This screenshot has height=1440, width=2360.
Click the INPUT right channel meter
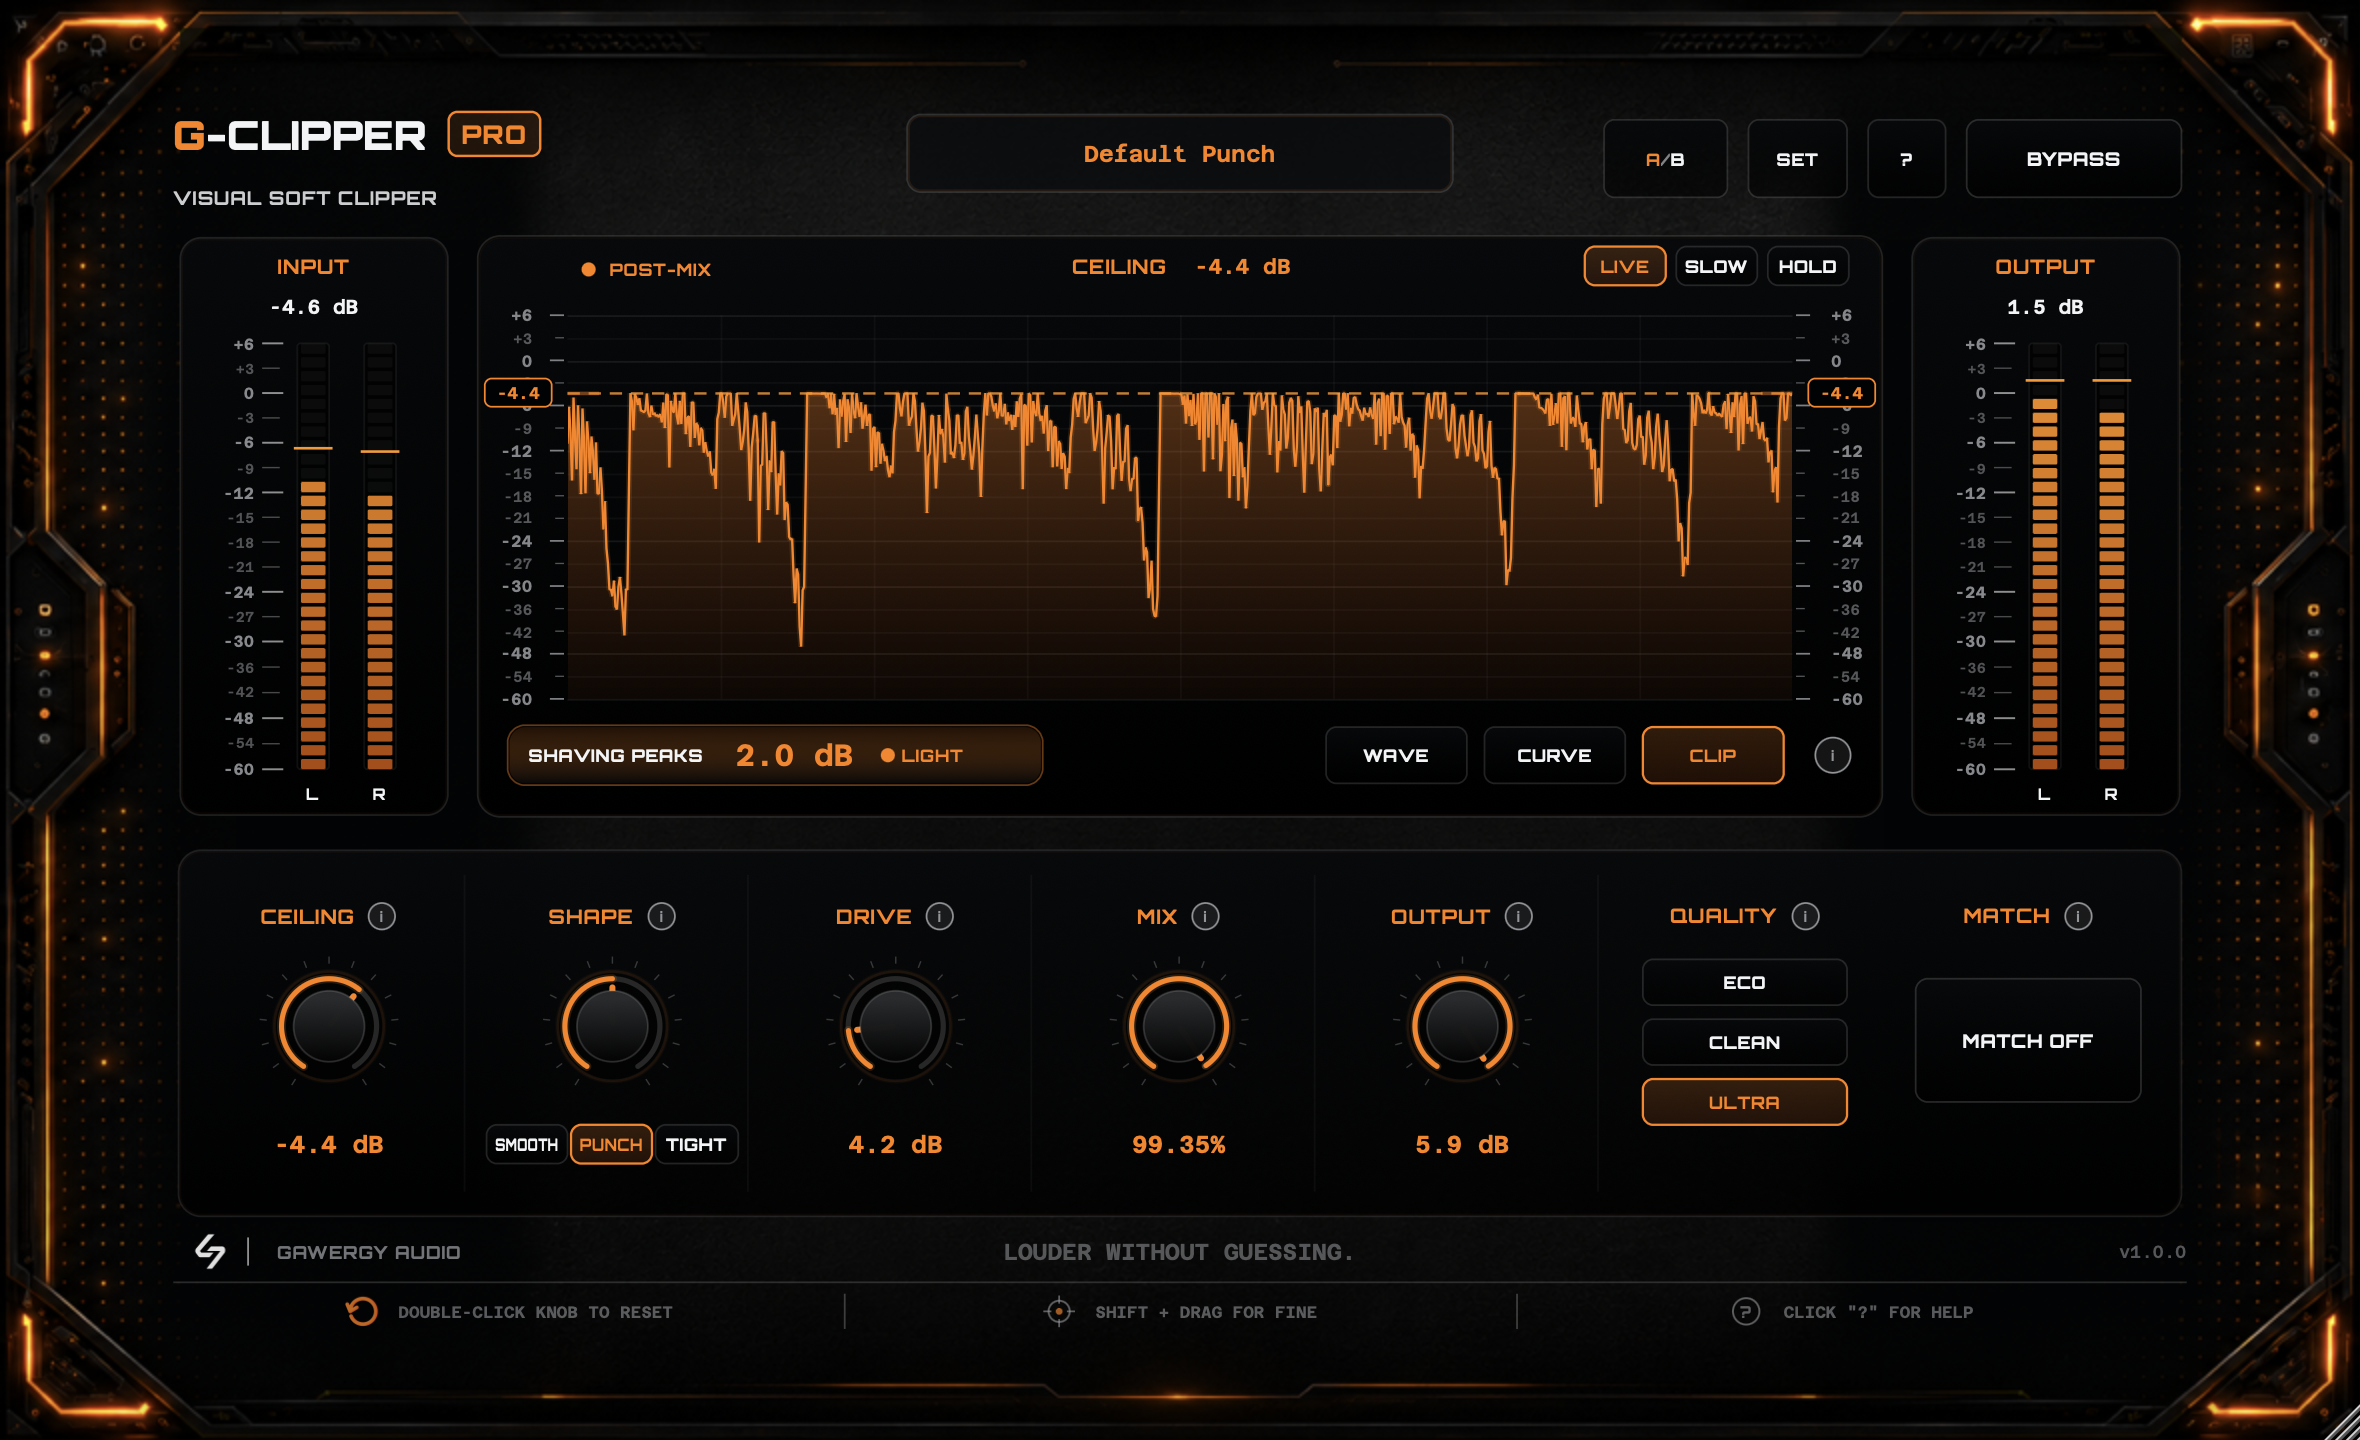pyautogui.click(x=380, y=557)
